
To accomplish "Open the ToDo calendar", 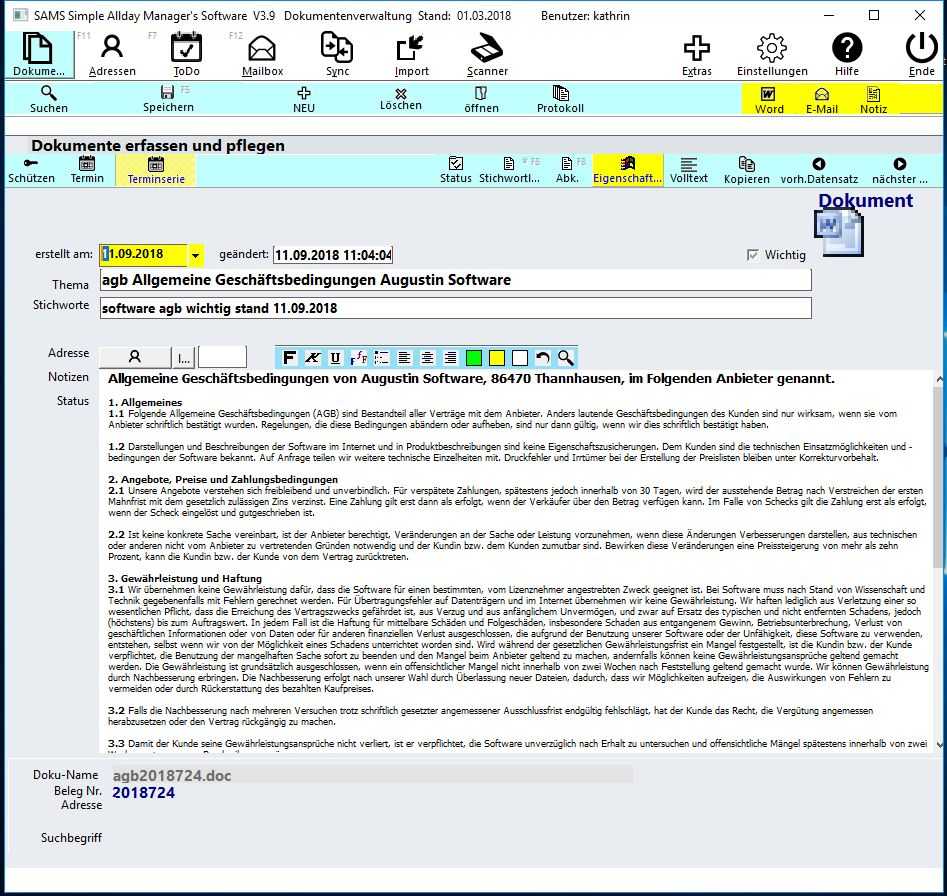I will [186, 55].
